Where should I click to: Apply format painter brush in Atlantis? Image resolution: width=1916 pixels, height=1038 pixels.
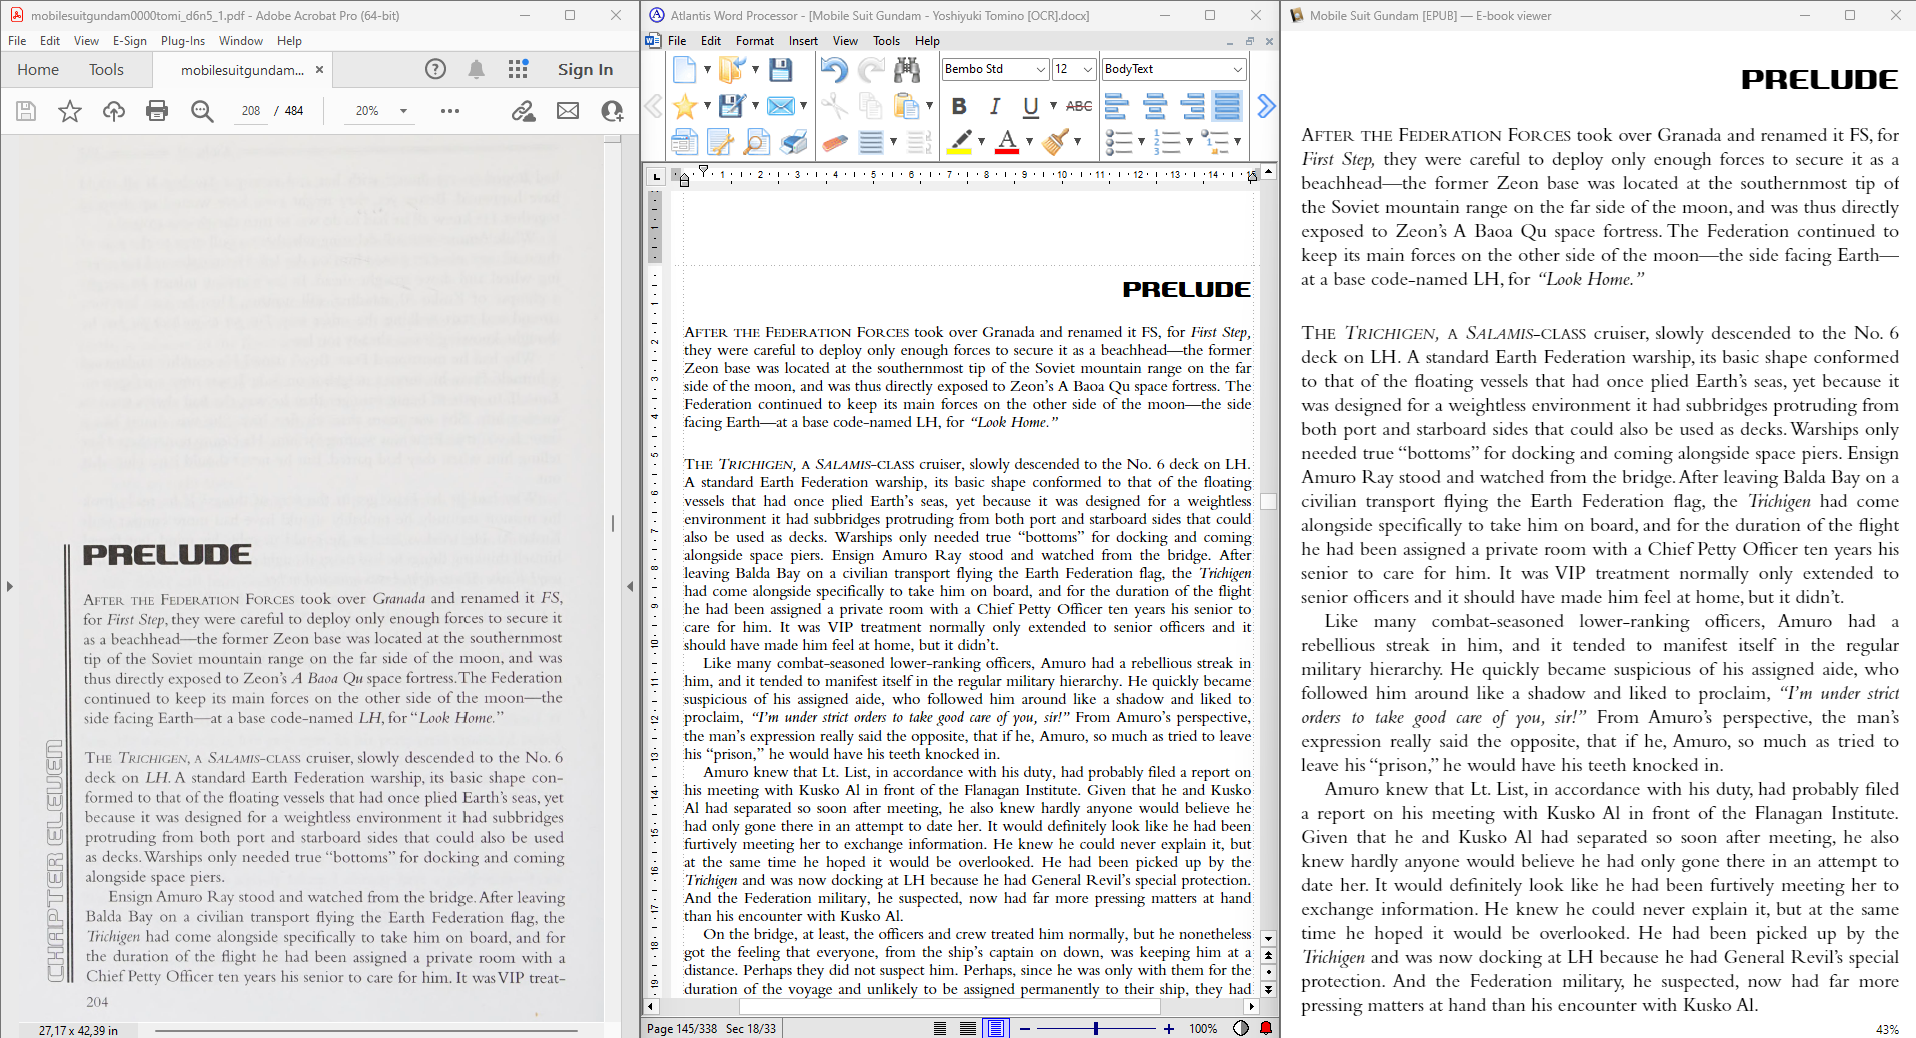click(1055, 142)
